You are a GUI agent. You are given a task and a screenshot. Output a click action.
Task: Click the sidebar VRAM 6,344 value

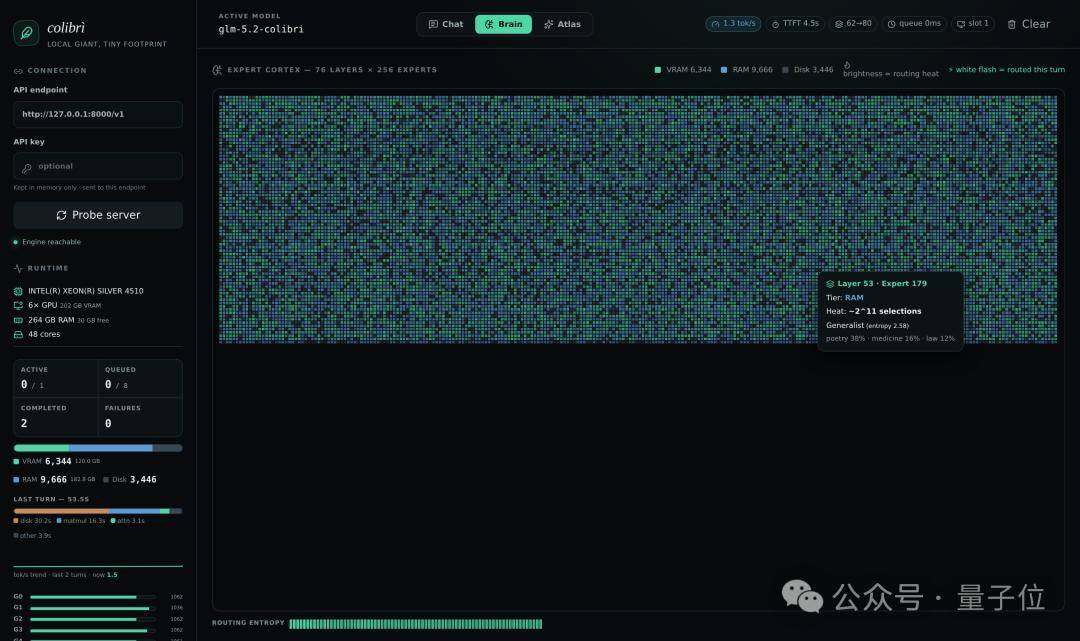(x=58, y=461)
